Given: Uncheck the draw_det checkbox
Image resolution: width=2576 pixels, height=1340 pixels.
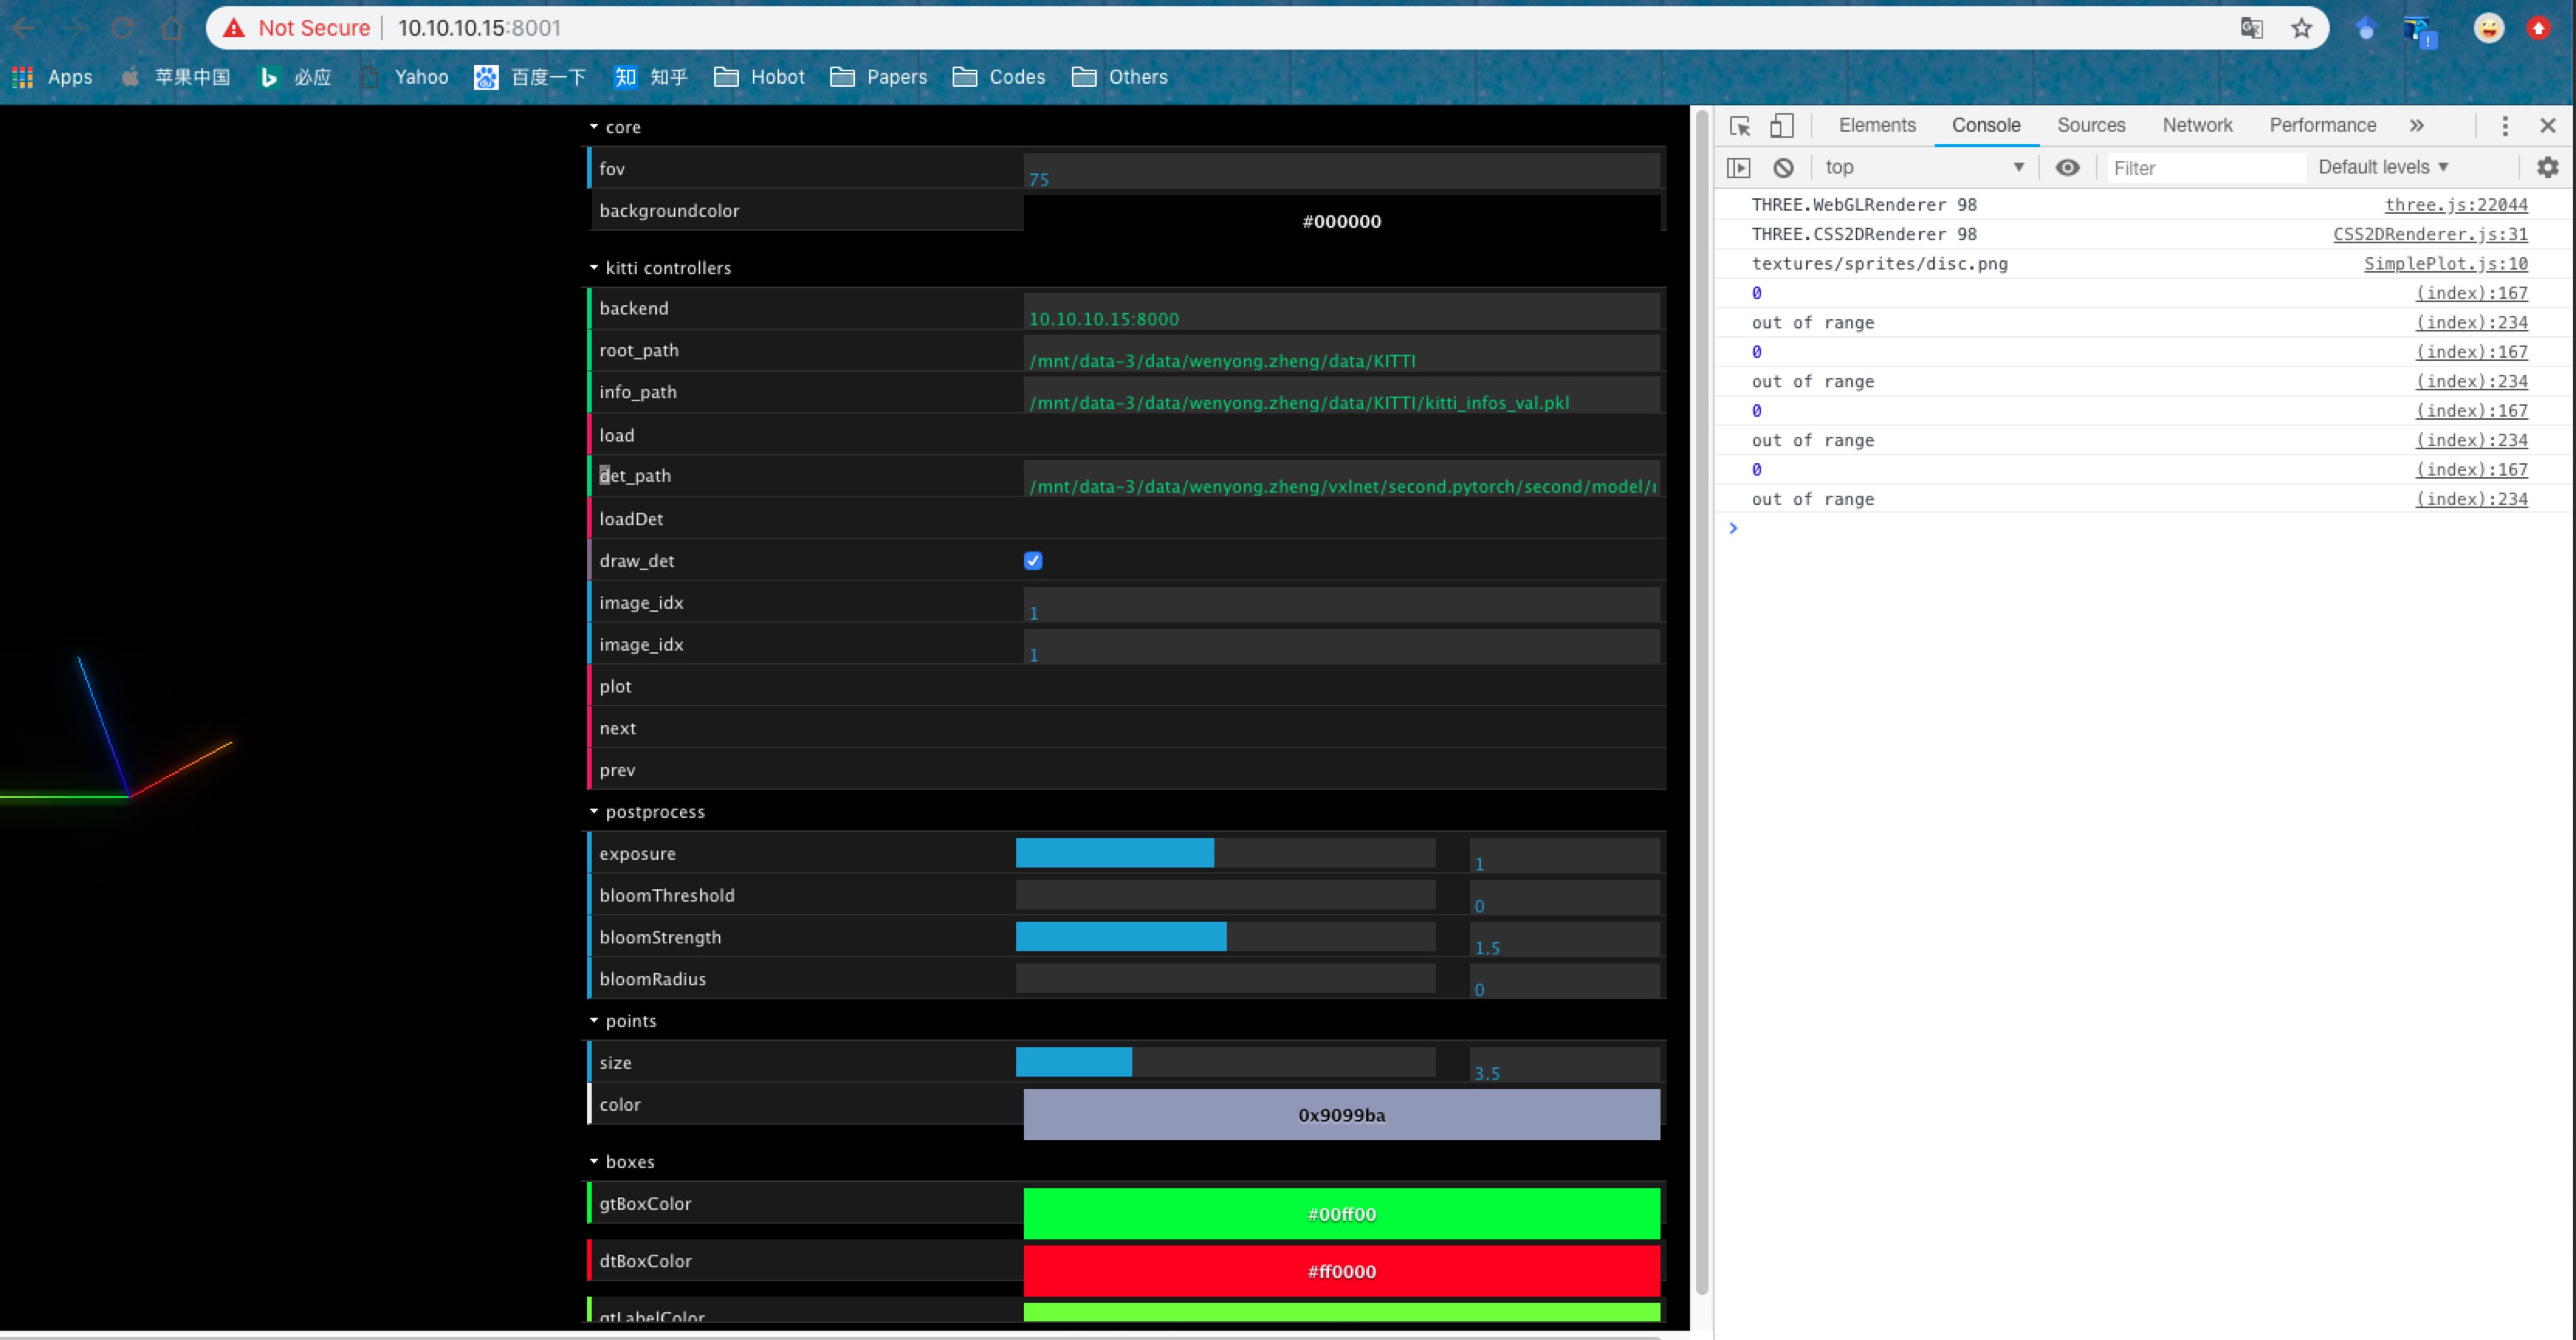Looking at the screenshot, I should pyautogui.click(x=1032, y=560).
